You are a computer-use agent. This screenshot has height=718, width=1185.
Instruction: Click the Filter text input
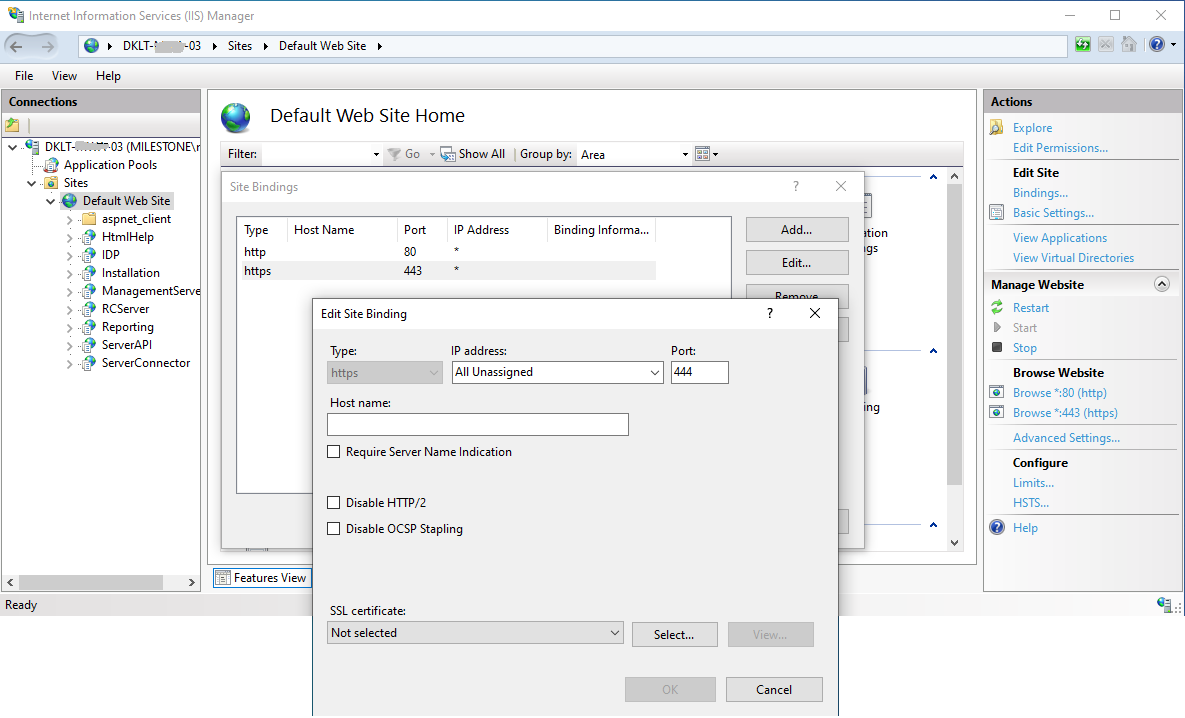315,154
